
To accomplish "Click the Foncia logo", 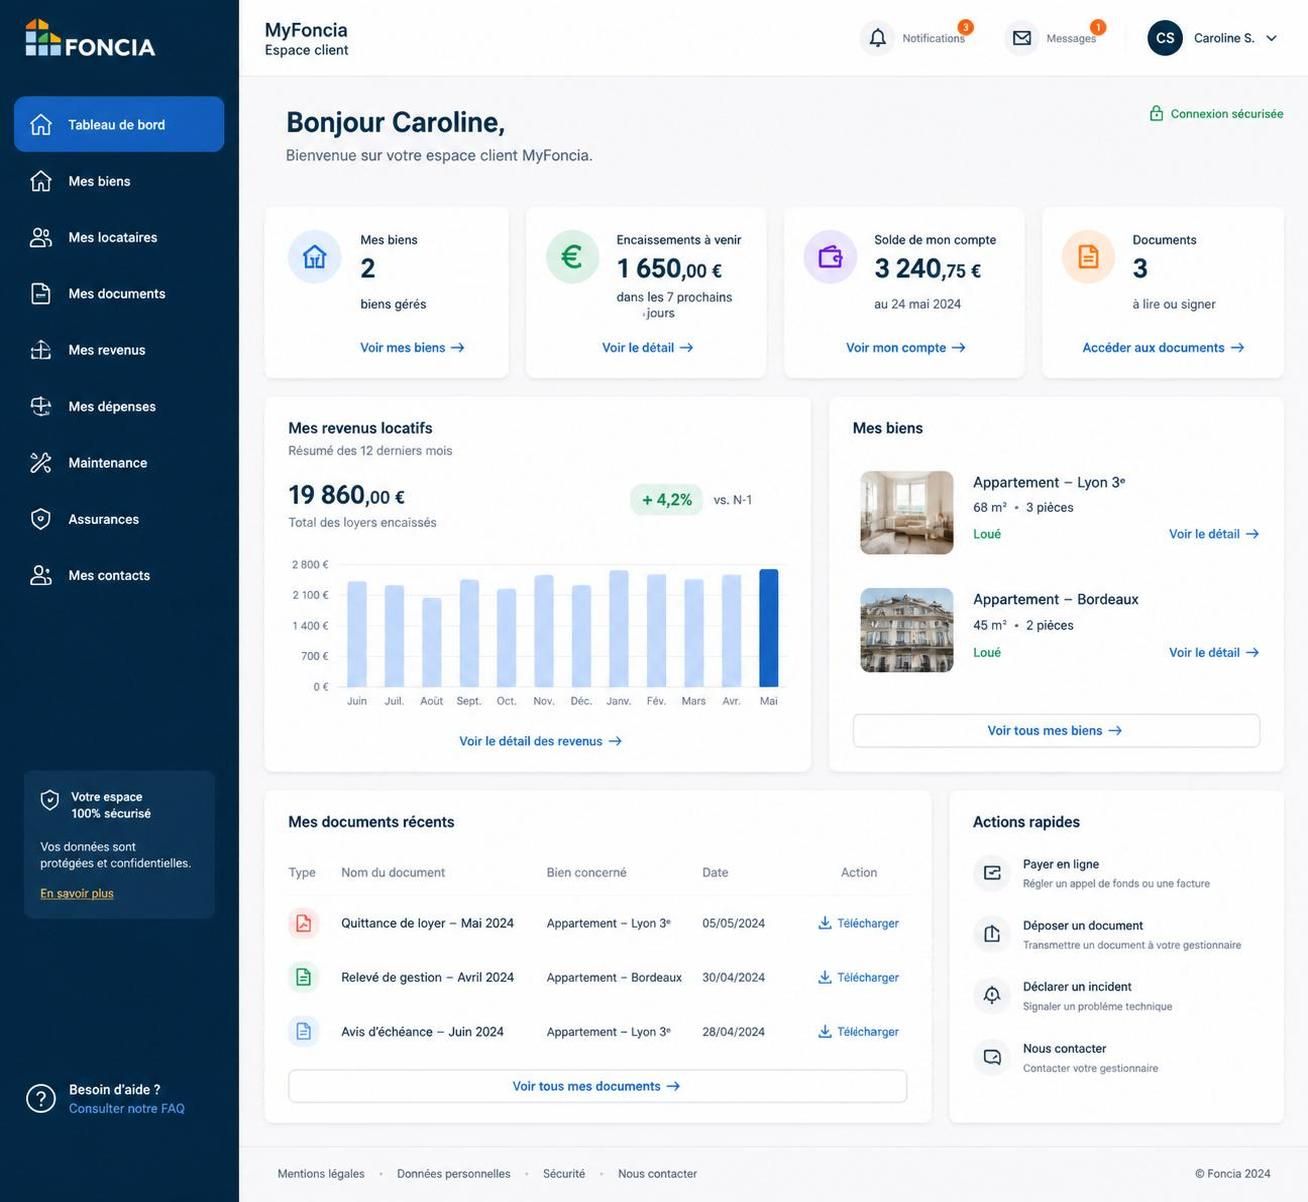I will click(90, 39).
